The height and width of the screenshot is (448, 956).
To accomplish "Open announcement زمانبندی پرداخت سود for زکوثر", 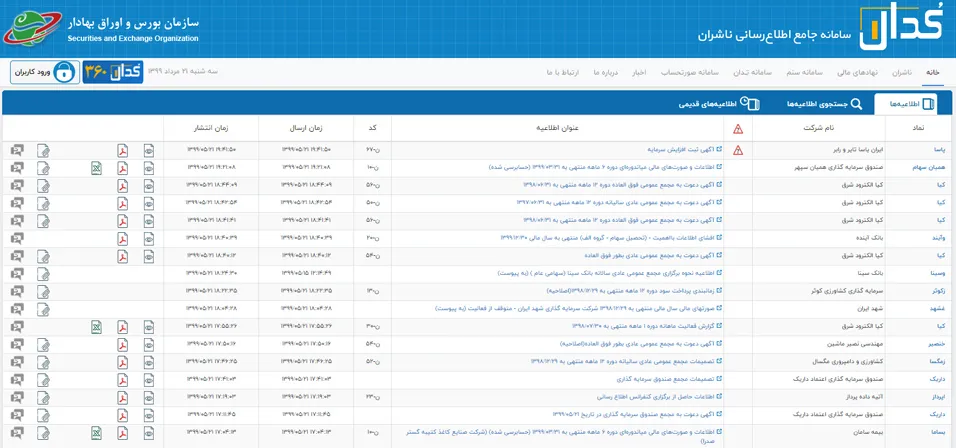I will [x=629, y=291].
